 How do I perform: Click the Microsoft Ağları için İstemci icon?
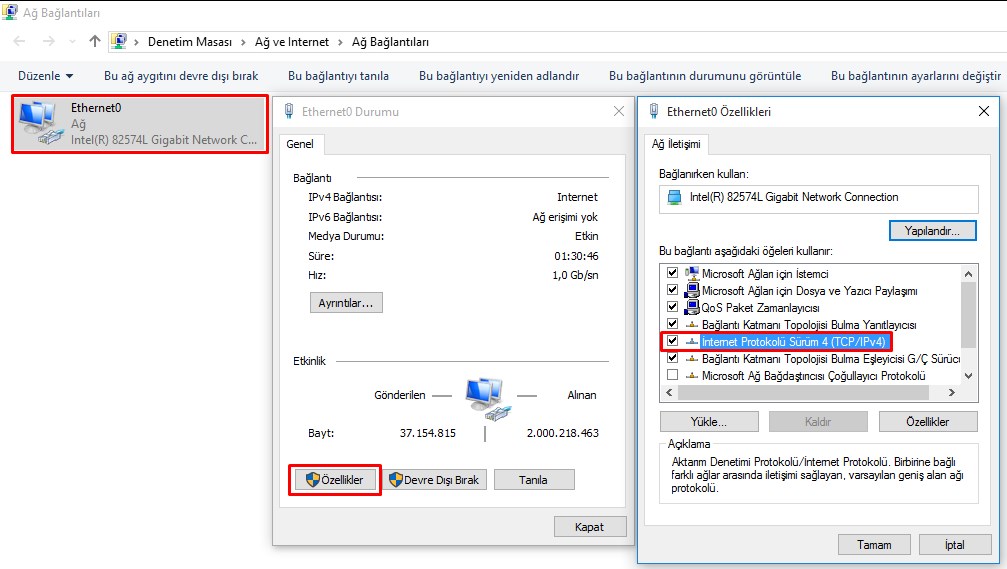coord(692,273)
